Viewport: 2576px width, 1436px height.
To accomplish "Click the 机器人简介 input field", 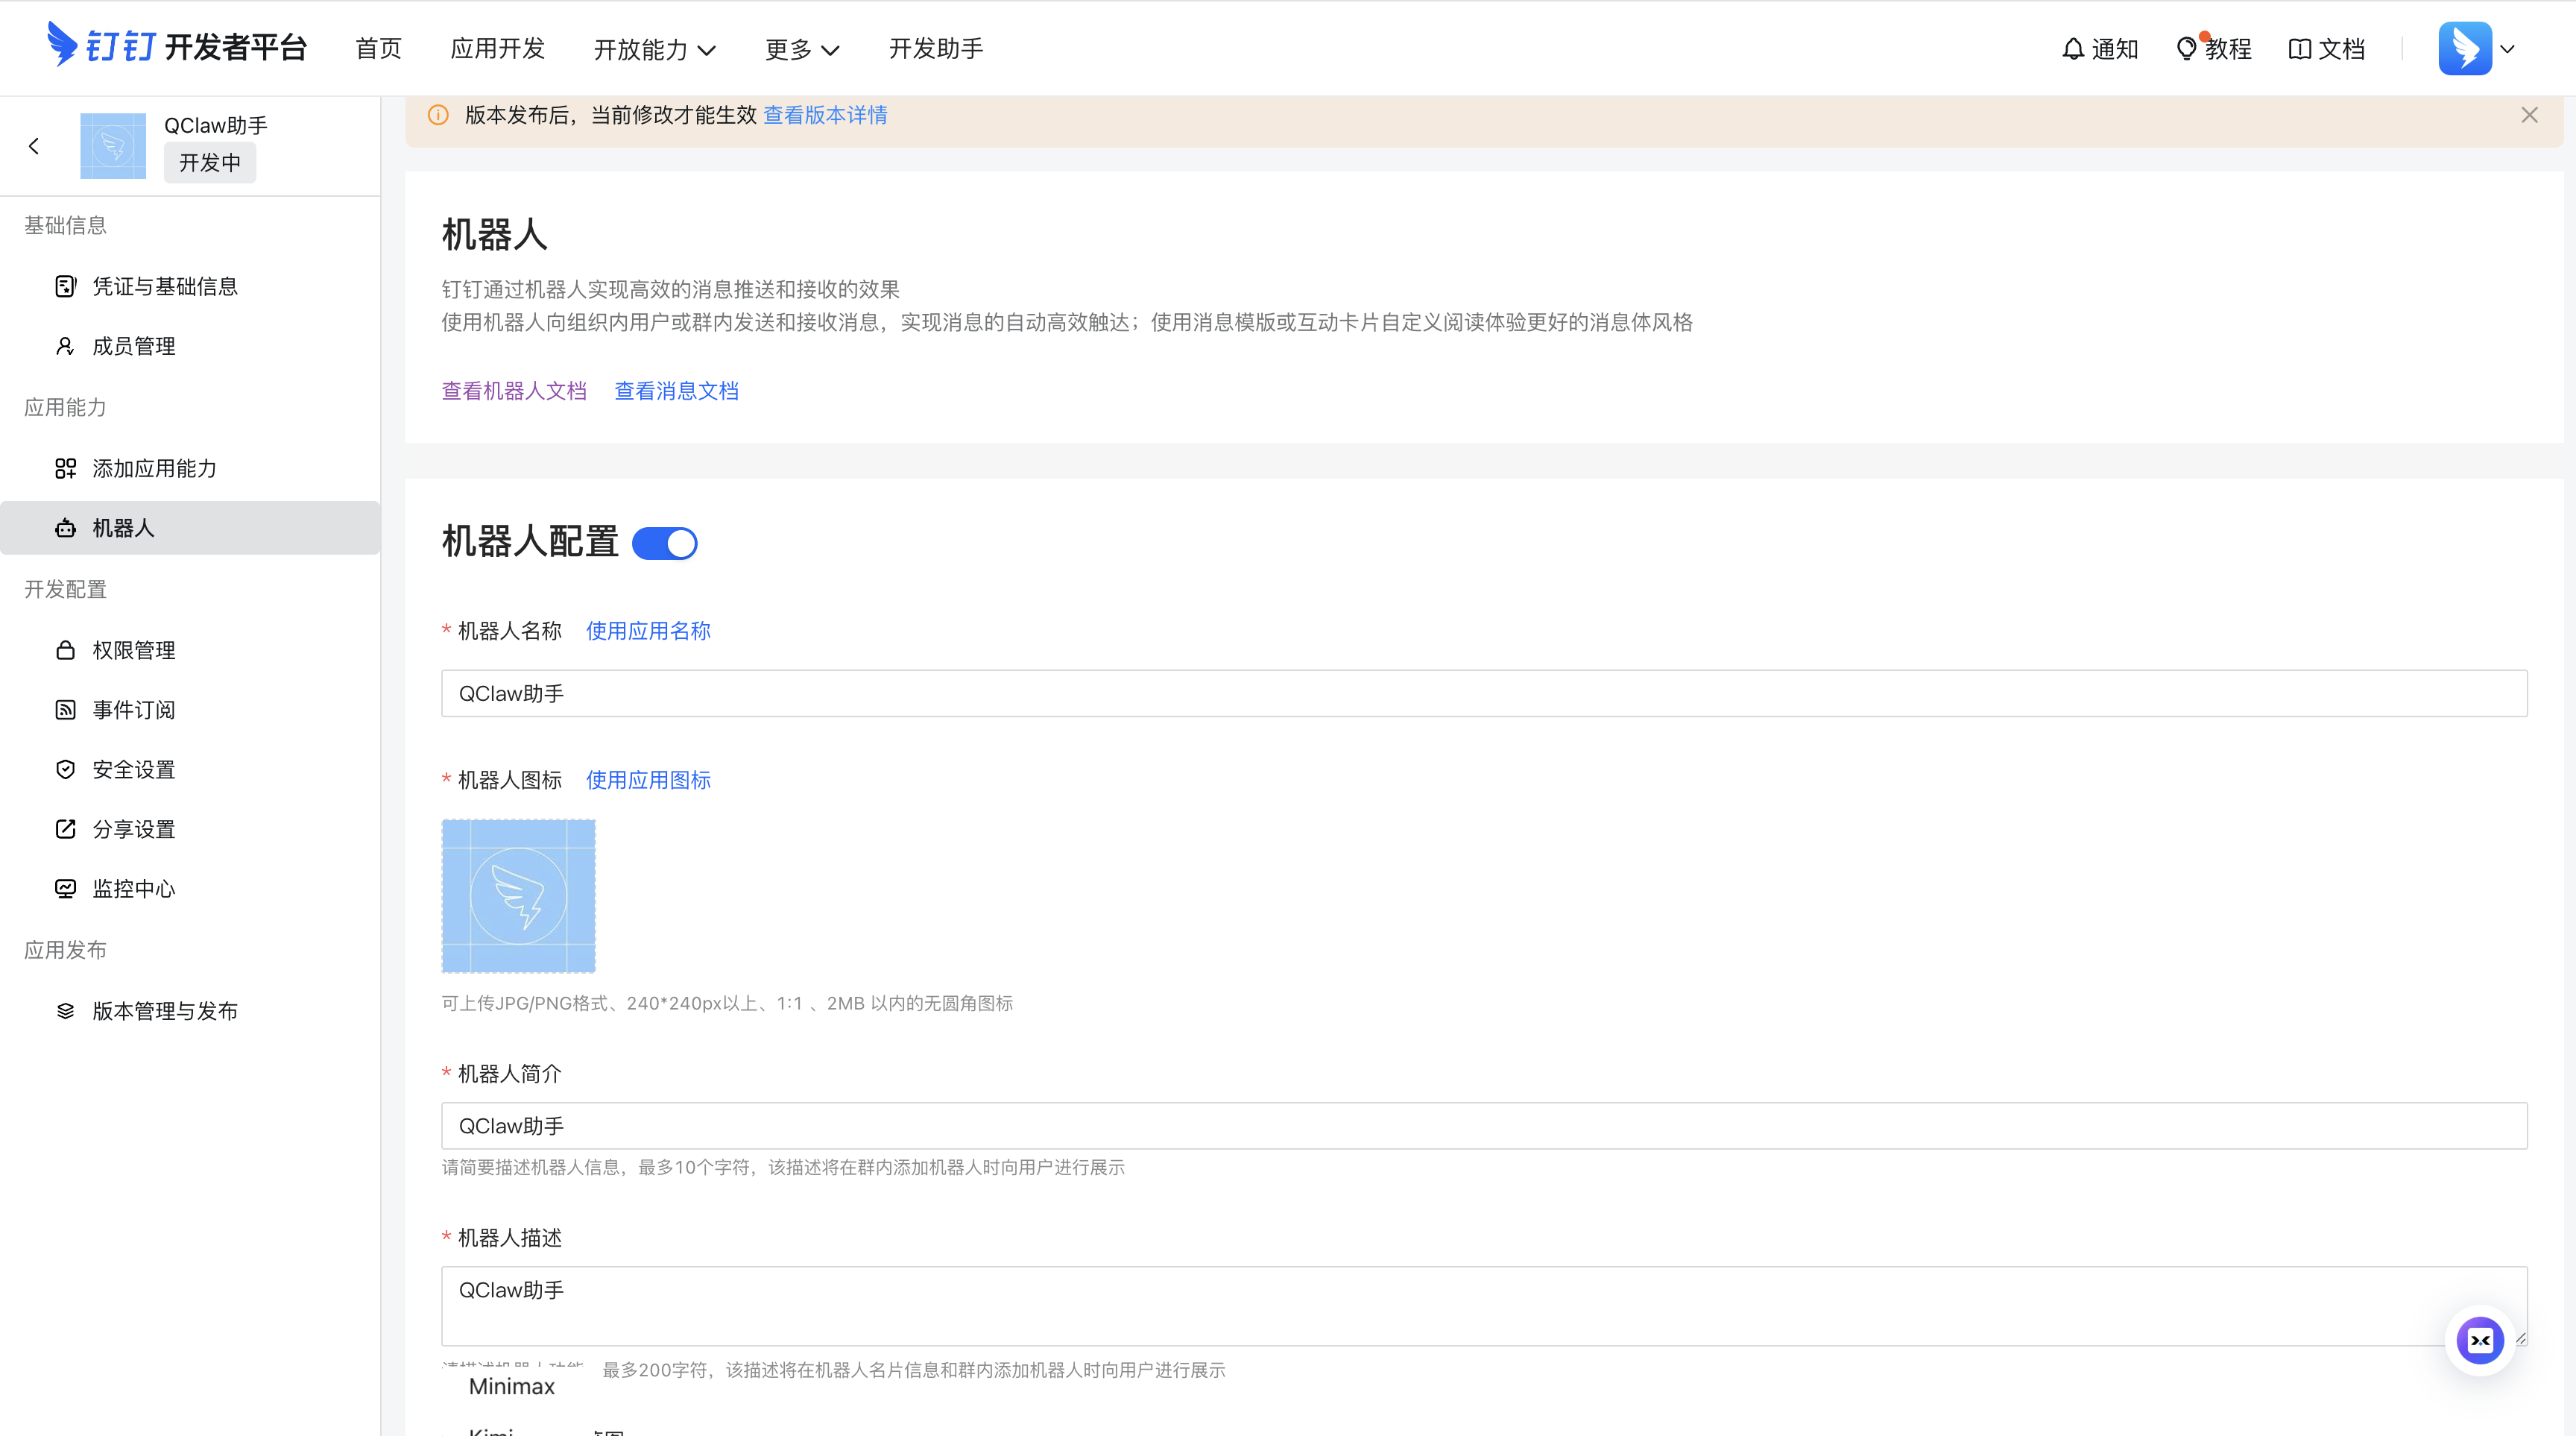I will click(1484, 1126).
